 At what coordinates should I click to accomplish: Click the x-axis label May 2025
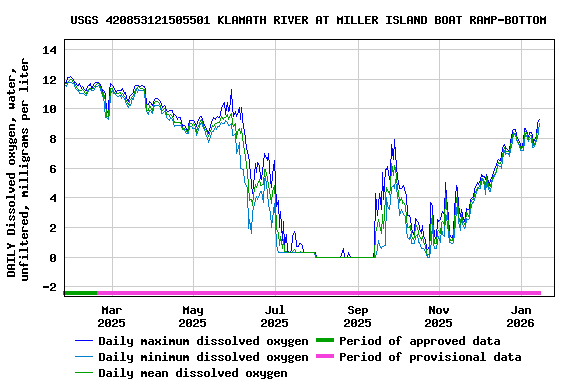click(x=192, y=317)
